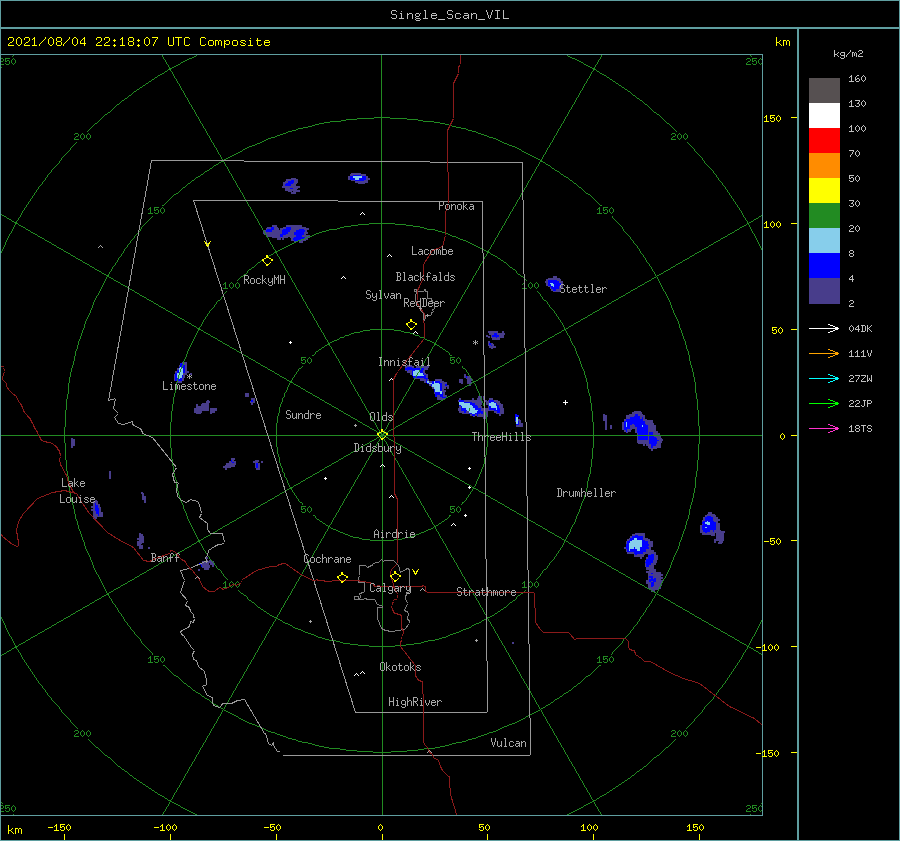Click the Strathmore town label

tap(486, 592)
